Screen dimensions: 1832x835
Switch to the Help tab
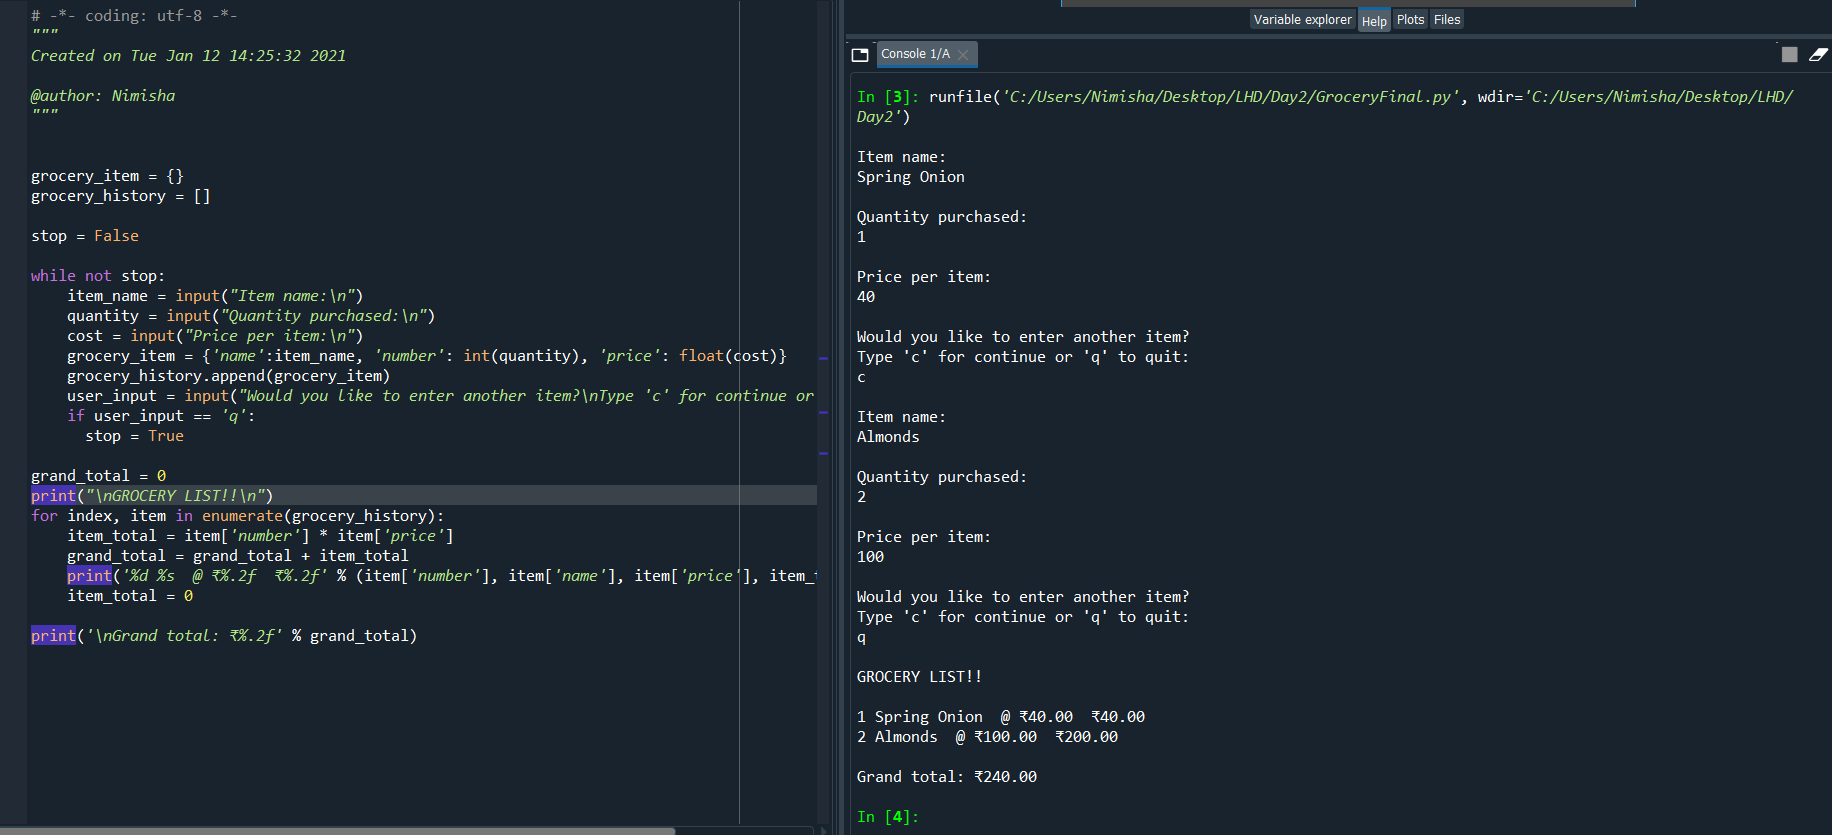point(1374,21)
